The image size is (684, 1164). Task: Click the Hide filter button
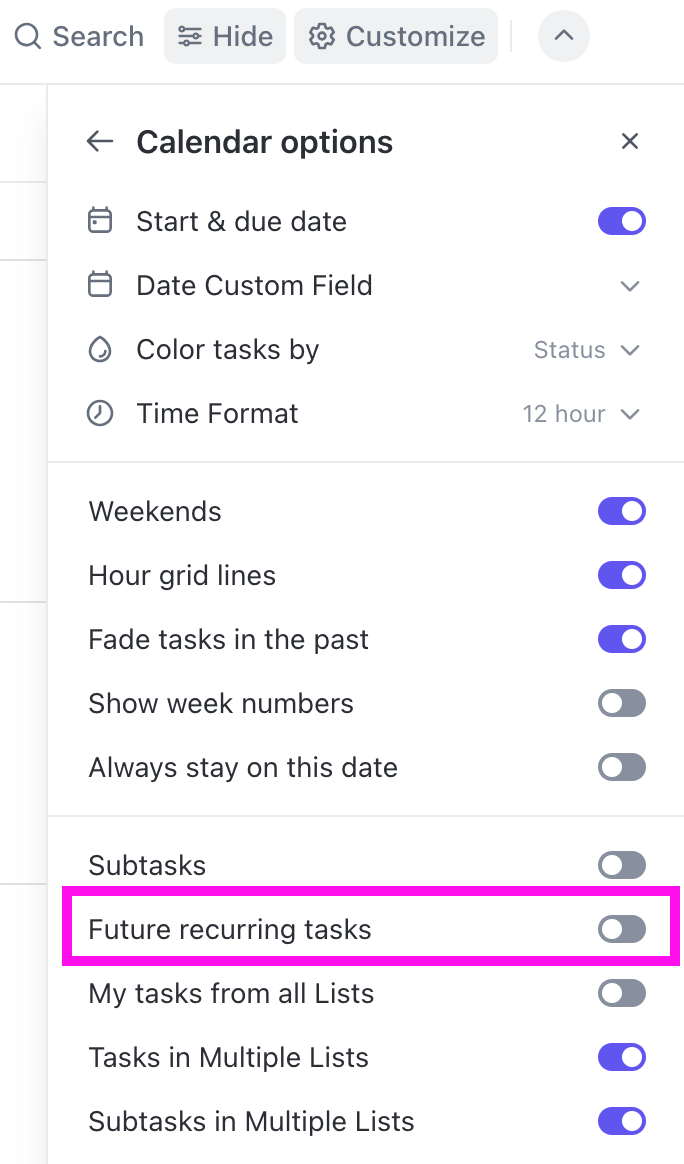(x=225, y=36)
